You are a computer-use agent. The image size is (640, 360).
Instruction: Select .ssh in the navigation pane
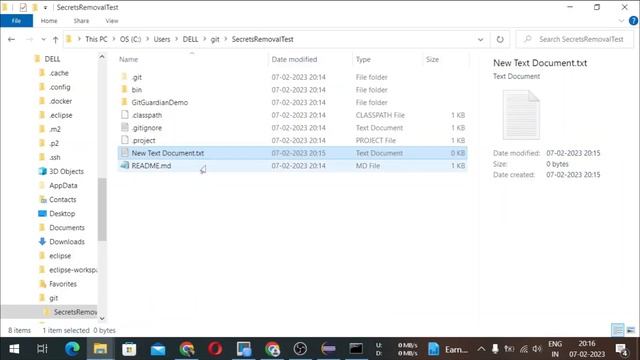click(x=55, y=158)
